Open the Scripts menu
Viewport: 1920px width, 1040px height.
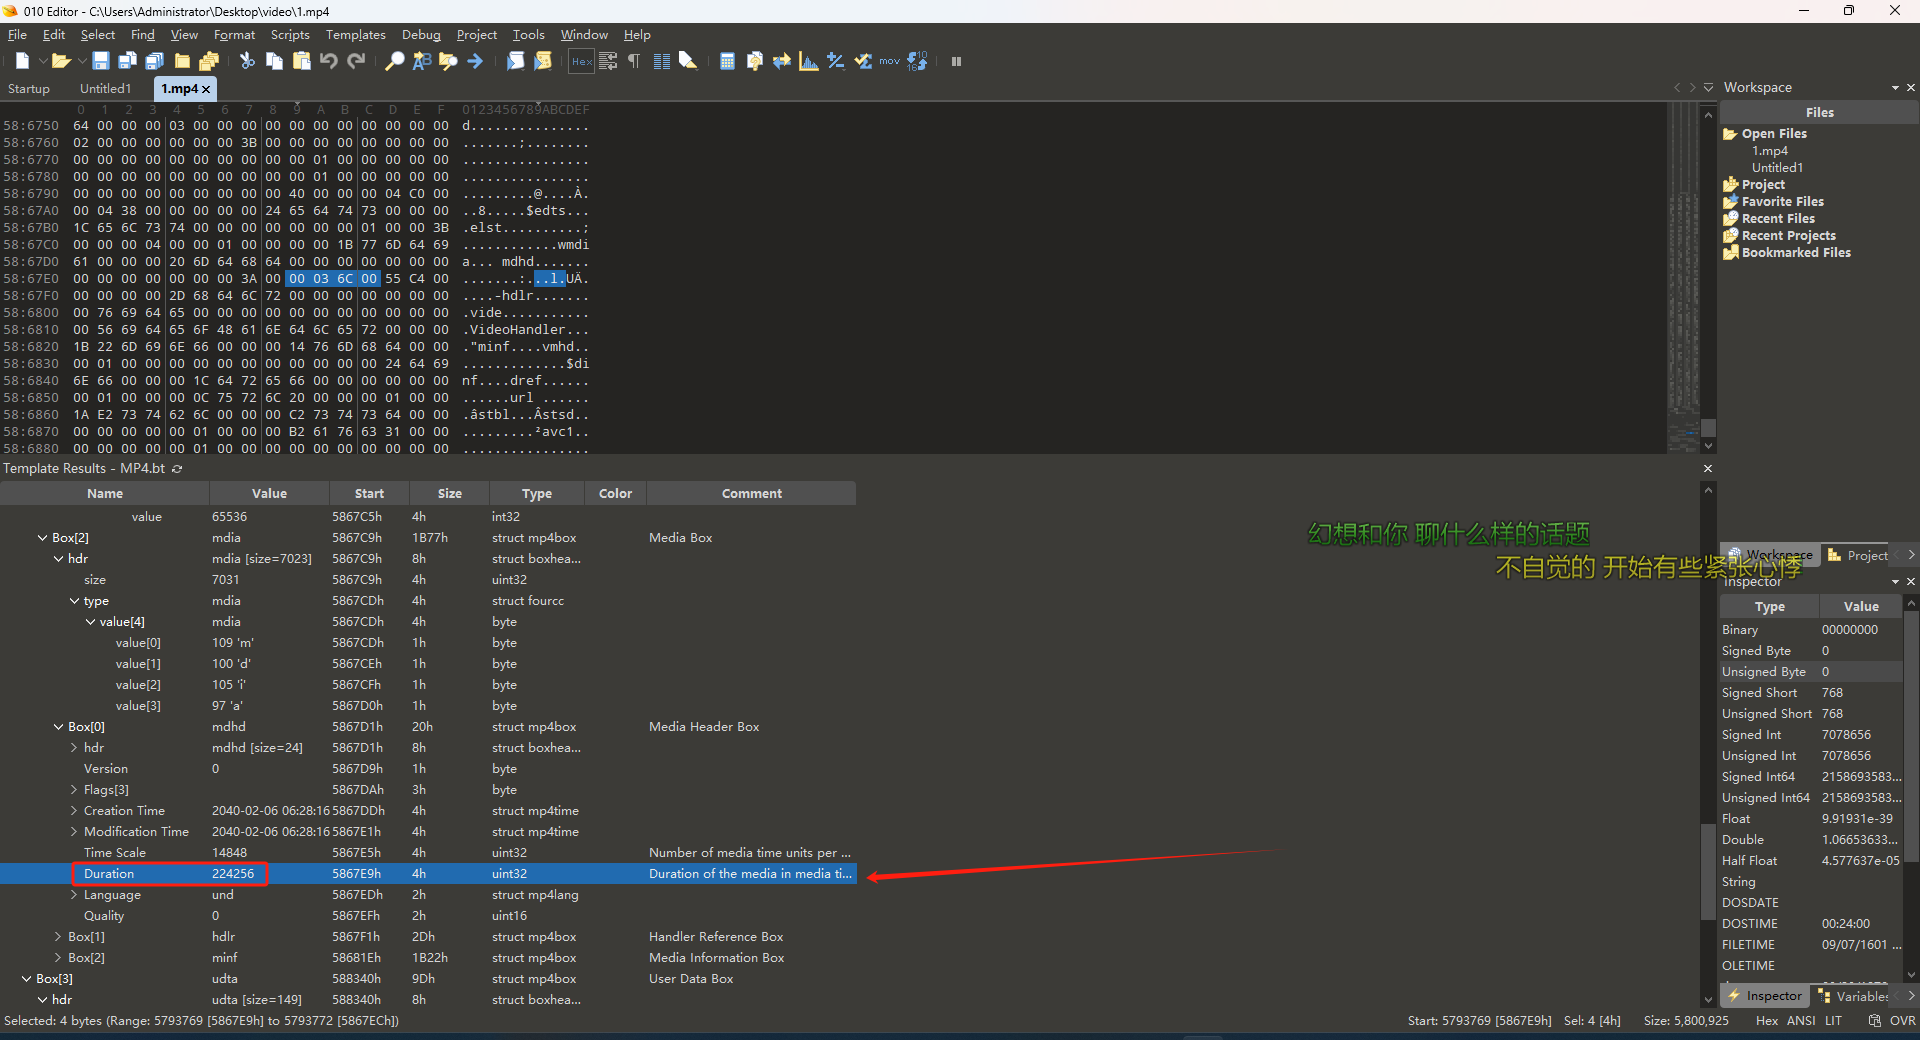pos(290,35)
